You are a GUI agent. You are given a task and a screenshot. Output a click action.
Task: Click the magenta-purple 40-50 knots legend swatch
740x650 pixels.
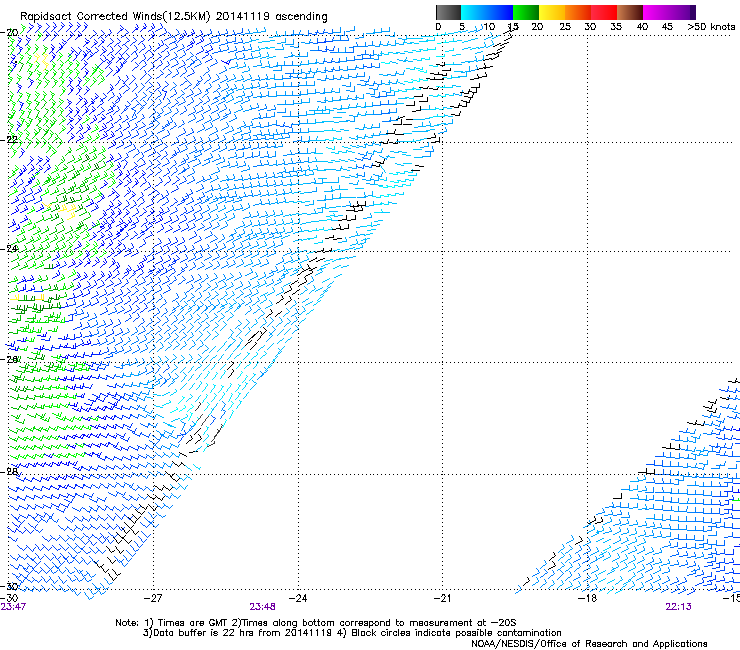click(x=669, y=12)
